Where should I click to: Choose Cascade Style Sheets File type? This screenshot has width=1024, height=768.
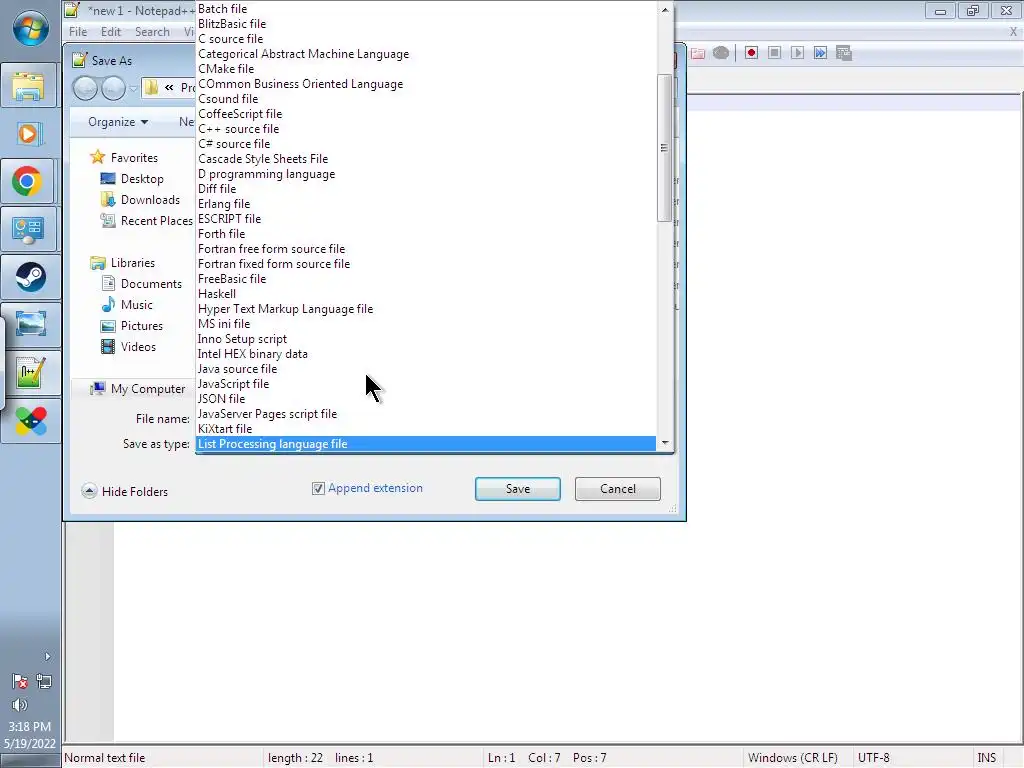[426, 159]
